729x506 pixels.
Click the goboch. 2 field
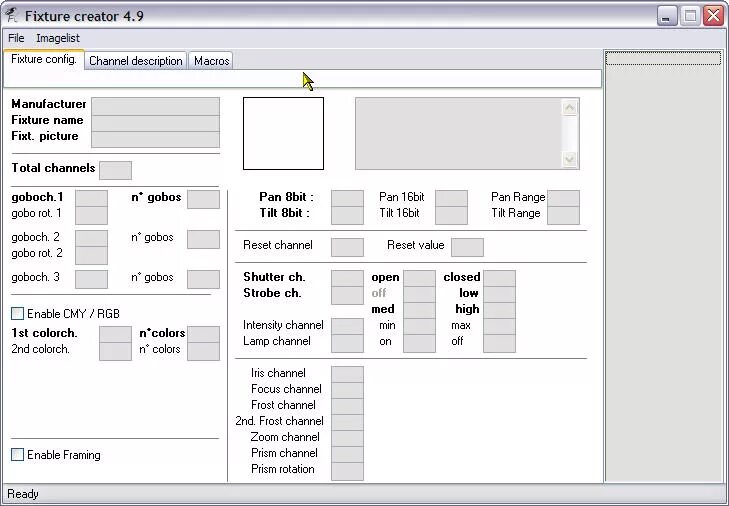pyautogui.click(x=91, y=239)
